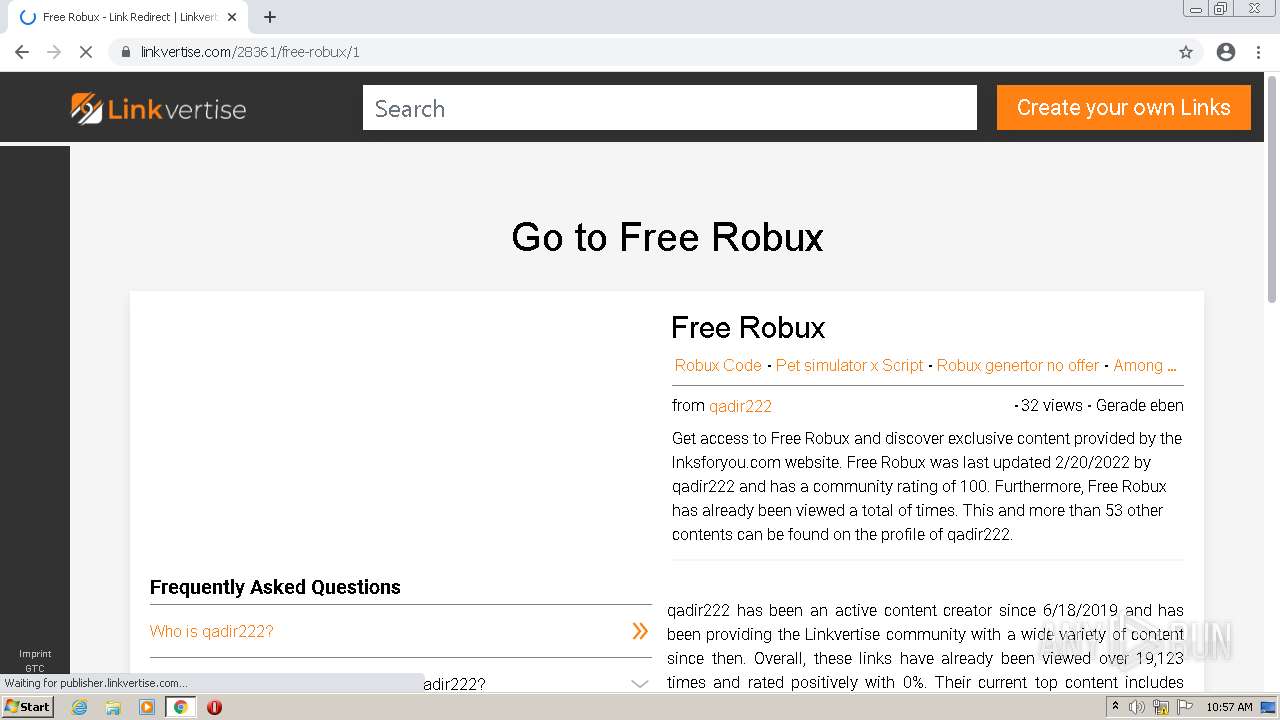This screenshot has width=1280, height=720.
Task: Stop loading the page with the X icon
Action: [86, 52]
